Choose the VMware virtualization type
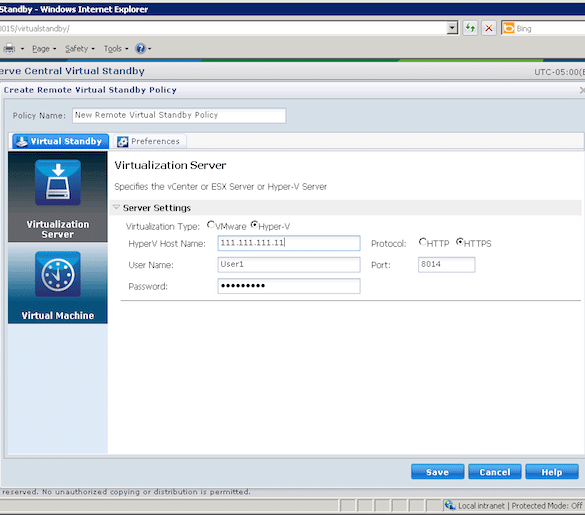585x515 pixels. tap(211, 225)
